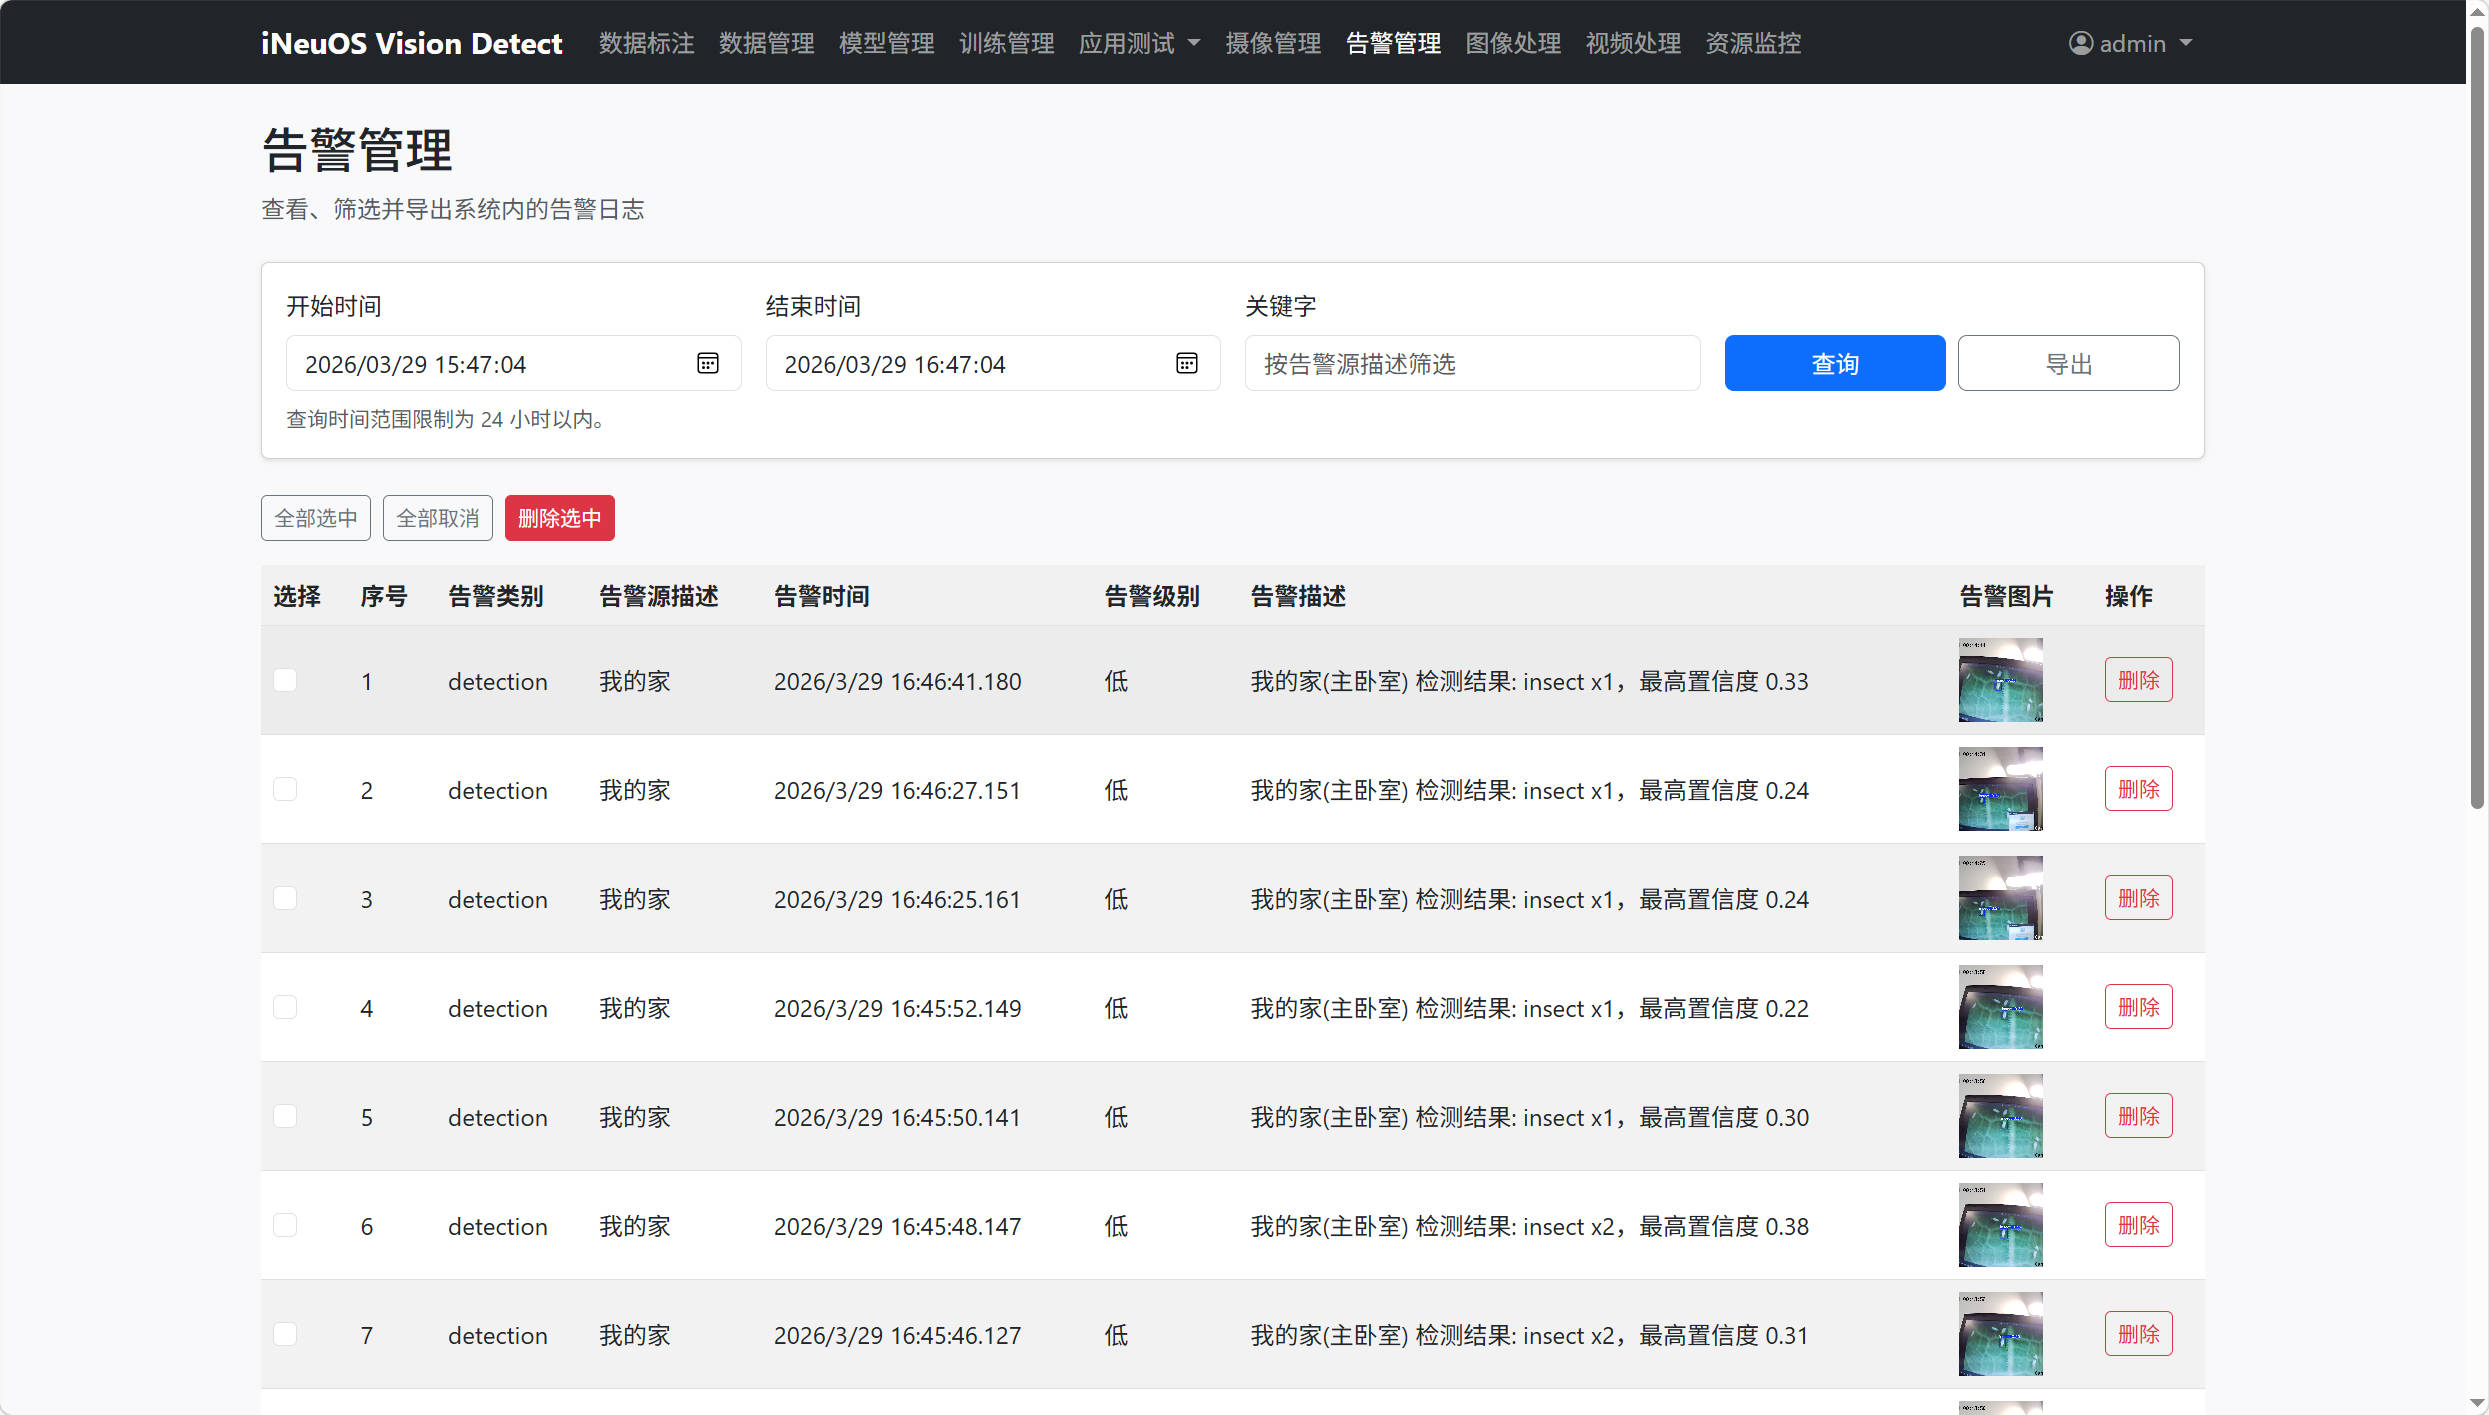The image size is (2489, 1415).
Task: Open 资源监控 navigation item
Action: (x=1753, y=43)
